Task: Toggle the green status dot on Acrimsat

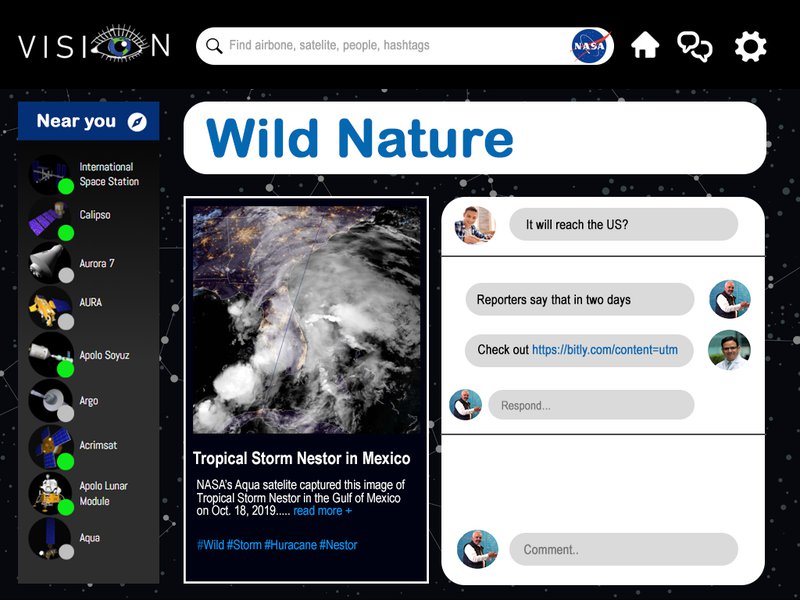Action: (66, 461)
